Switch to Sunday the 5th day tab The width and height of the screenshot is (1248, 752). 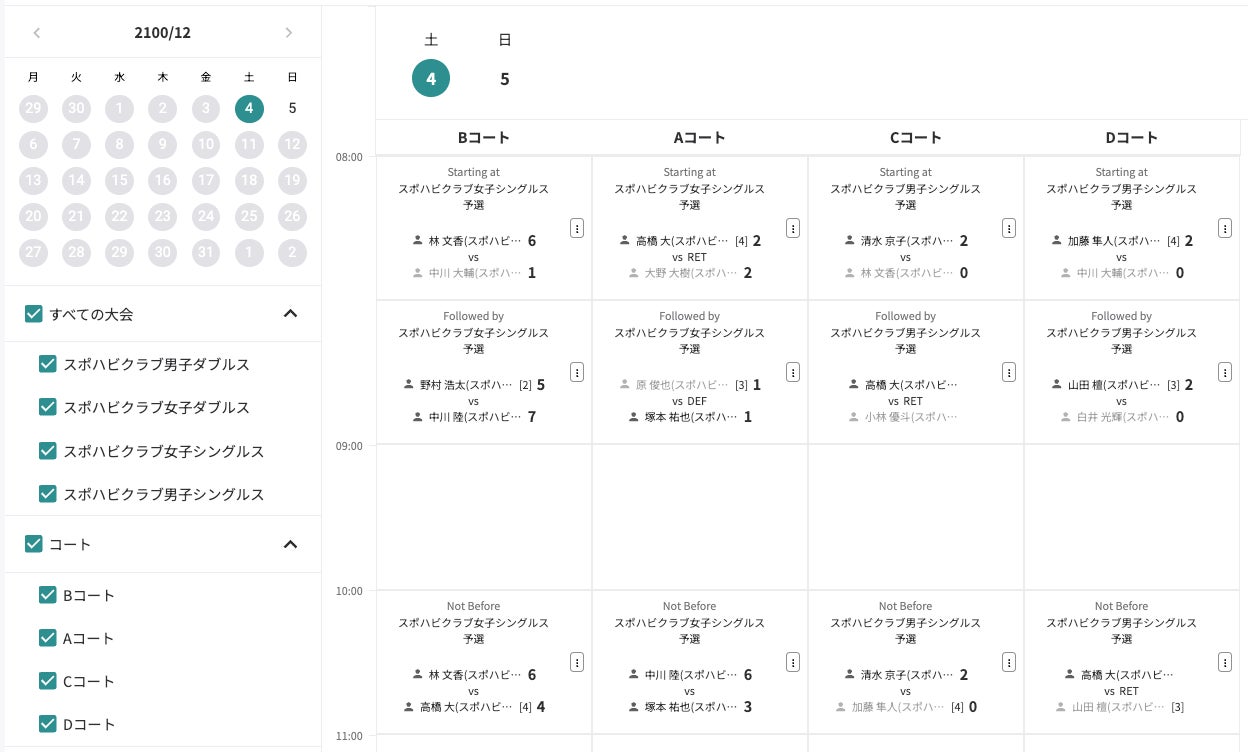click(505, 78)
